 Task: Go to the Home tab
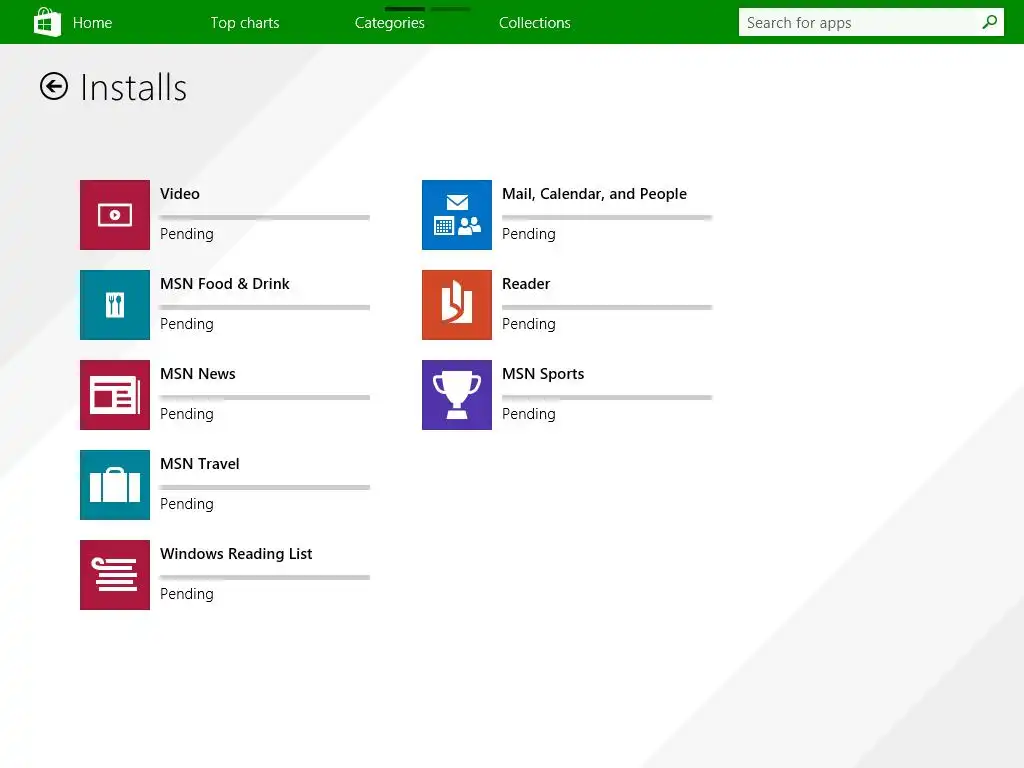tap(93, 23)
